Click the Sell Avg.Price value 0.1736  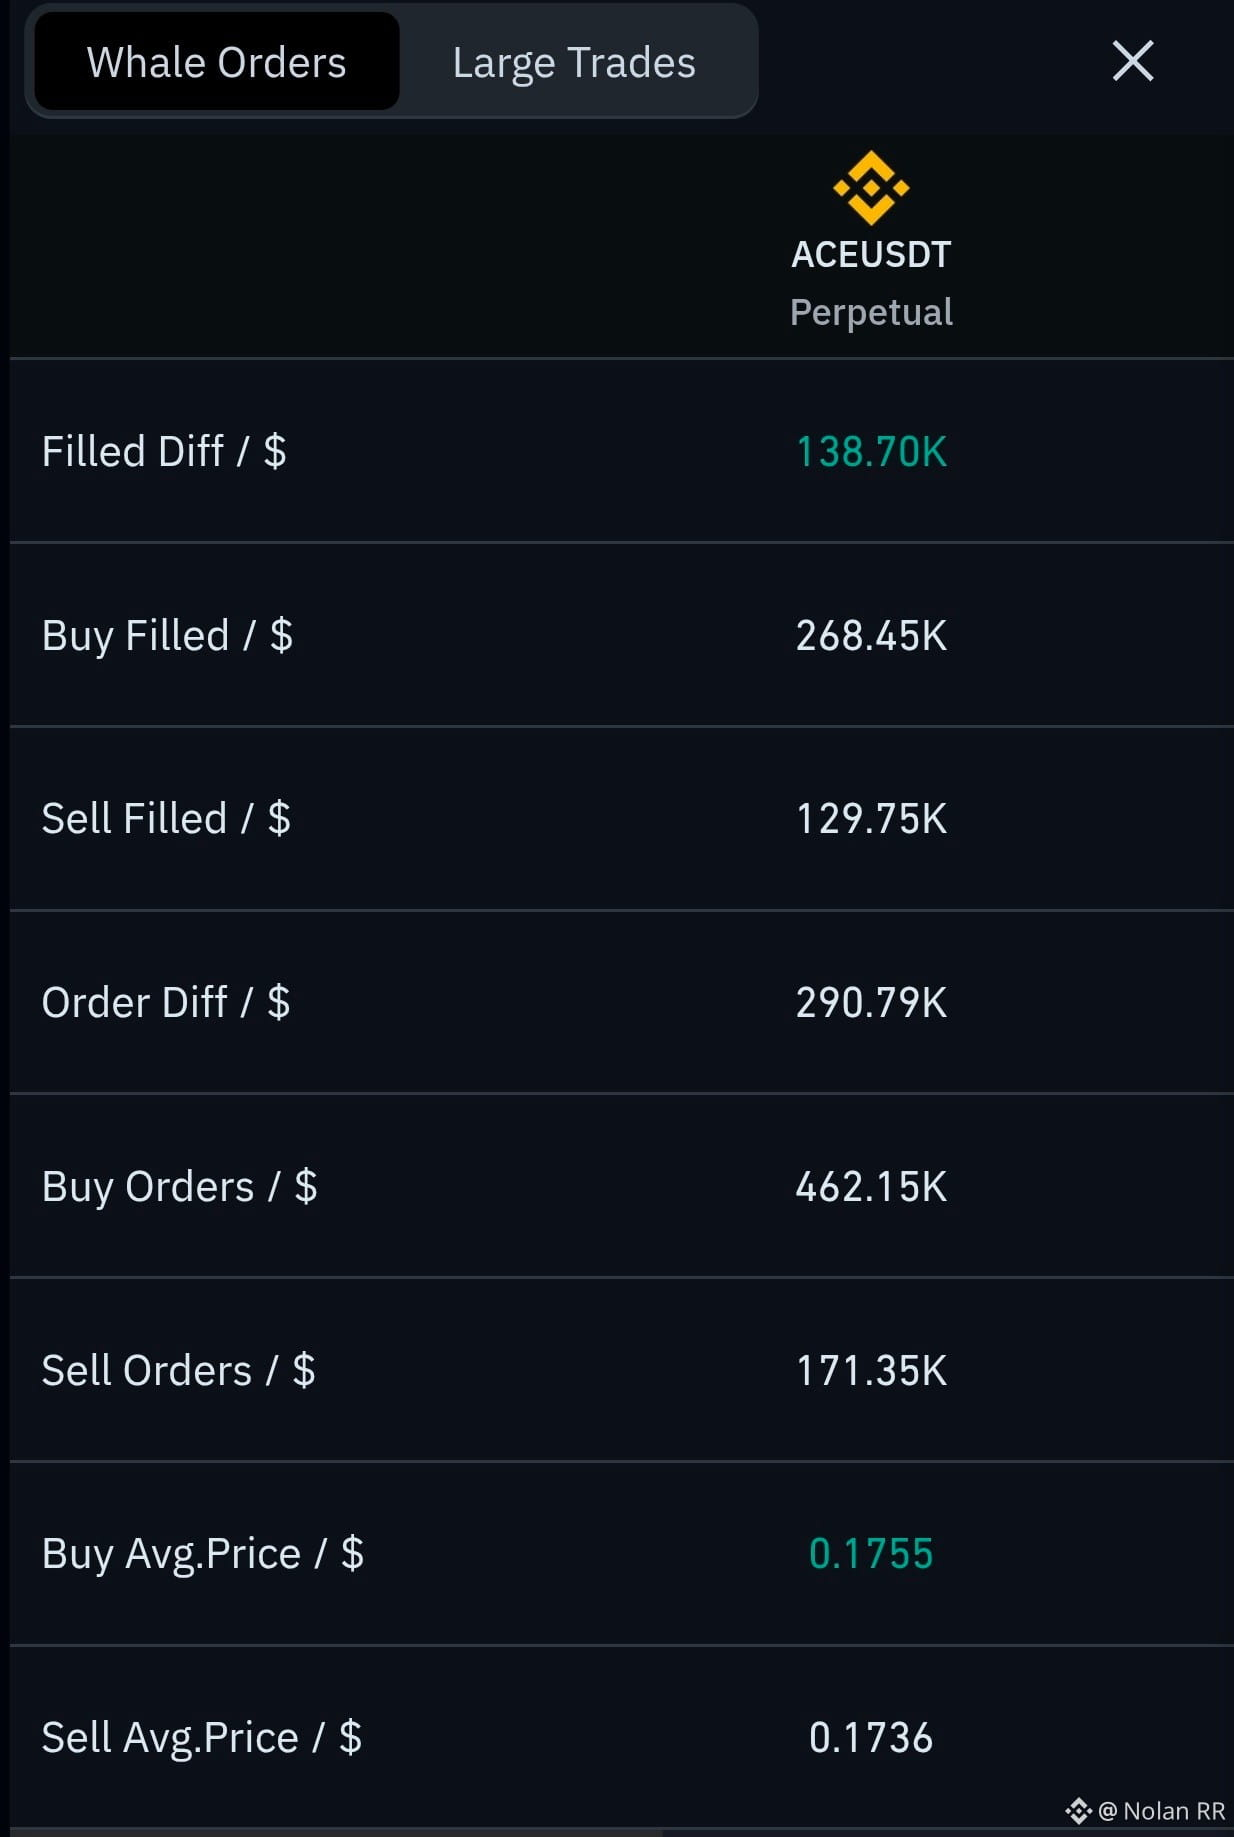tap(871, 1737)
